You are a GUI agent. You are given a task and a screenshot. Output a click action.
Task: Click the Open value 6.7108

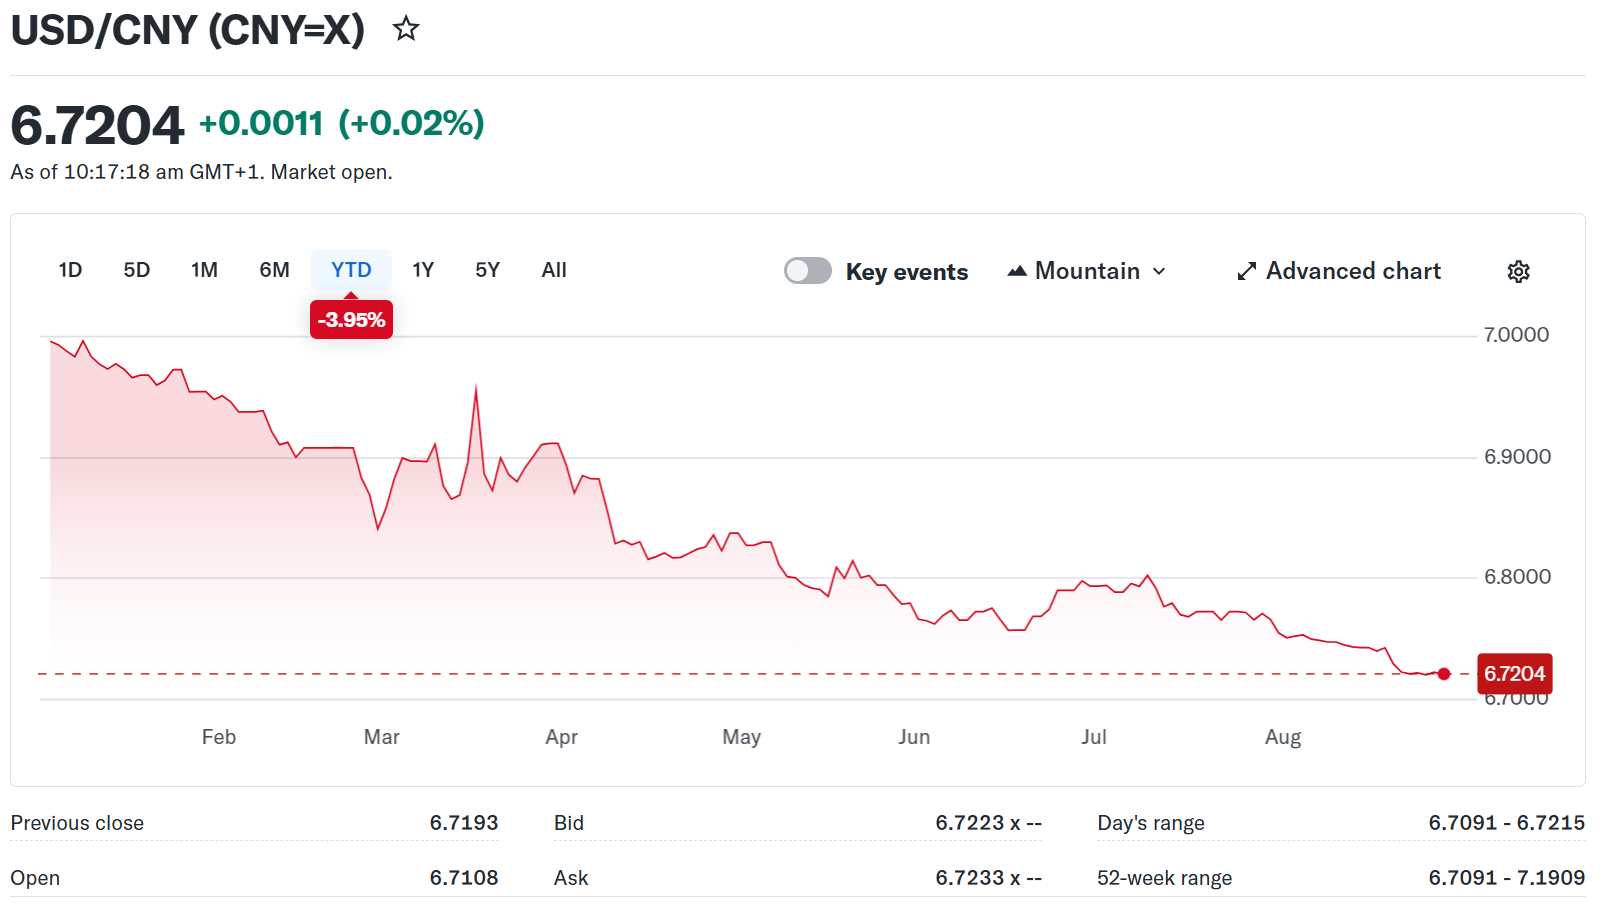pos(464,878)
